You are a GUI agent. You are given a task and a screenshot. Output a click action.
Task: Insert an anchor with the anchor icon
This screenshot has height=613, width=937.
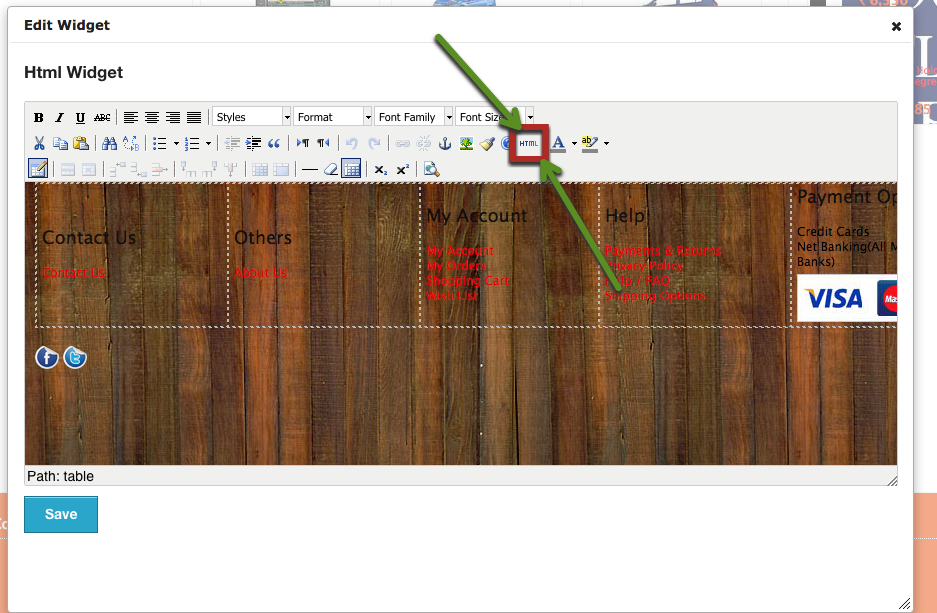446,144
